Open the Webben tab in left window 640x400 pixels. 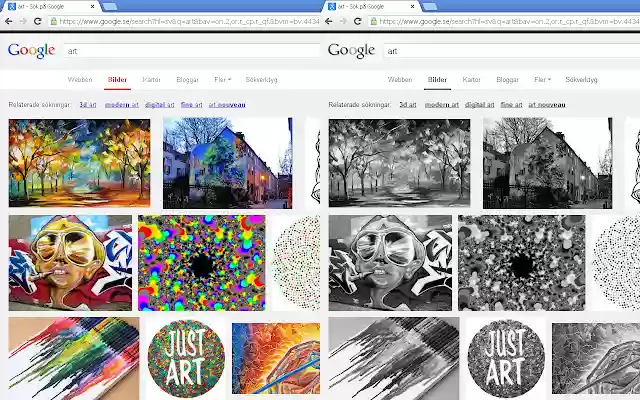pos(80,80)
